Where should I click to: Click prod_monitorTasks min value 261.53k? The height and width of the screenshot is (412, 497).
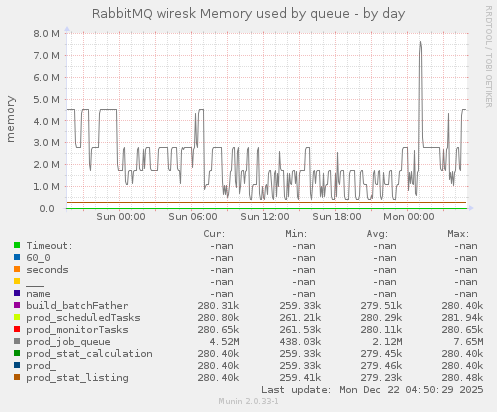(x=300, y=330)
